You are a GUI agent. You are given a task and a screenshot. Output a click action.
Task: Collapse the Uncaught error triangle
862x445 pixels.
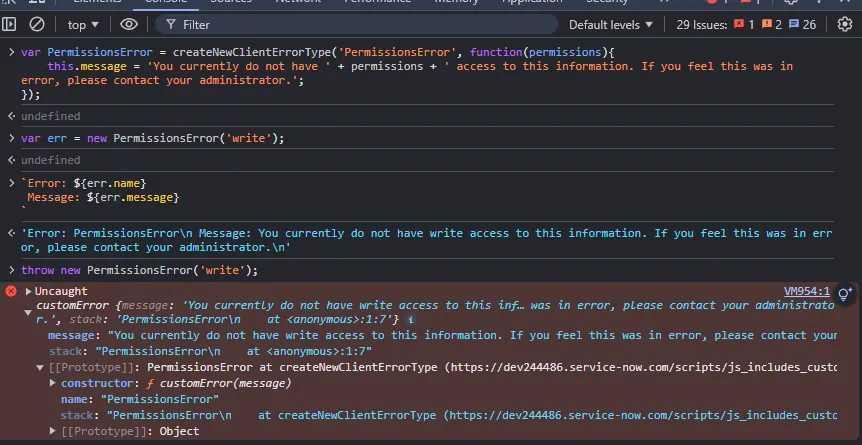click(x=28, y=292)
